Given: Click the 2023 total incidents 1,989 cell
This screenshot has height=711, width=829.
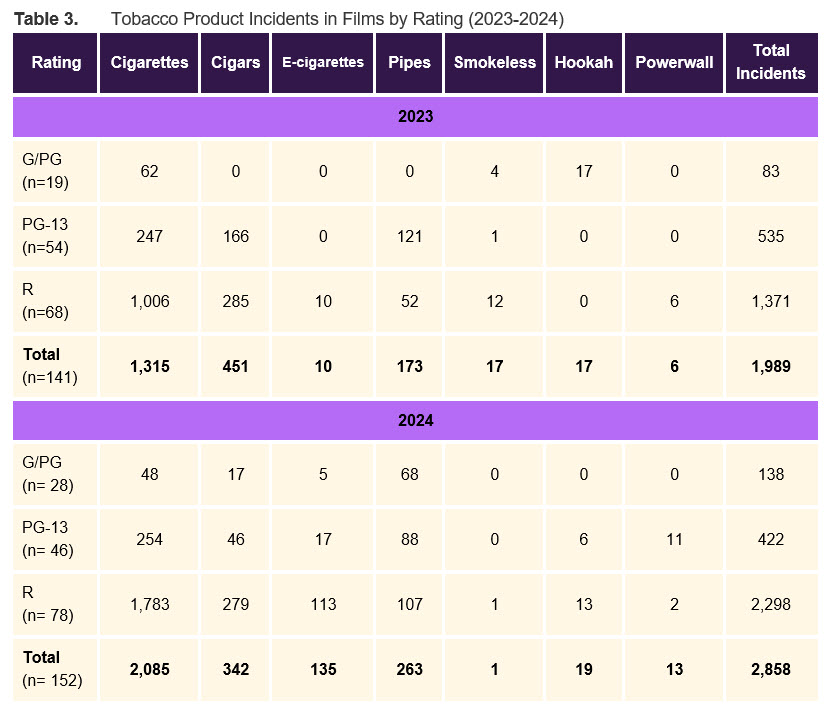Looking at the screenshot, I should point(771,366).
